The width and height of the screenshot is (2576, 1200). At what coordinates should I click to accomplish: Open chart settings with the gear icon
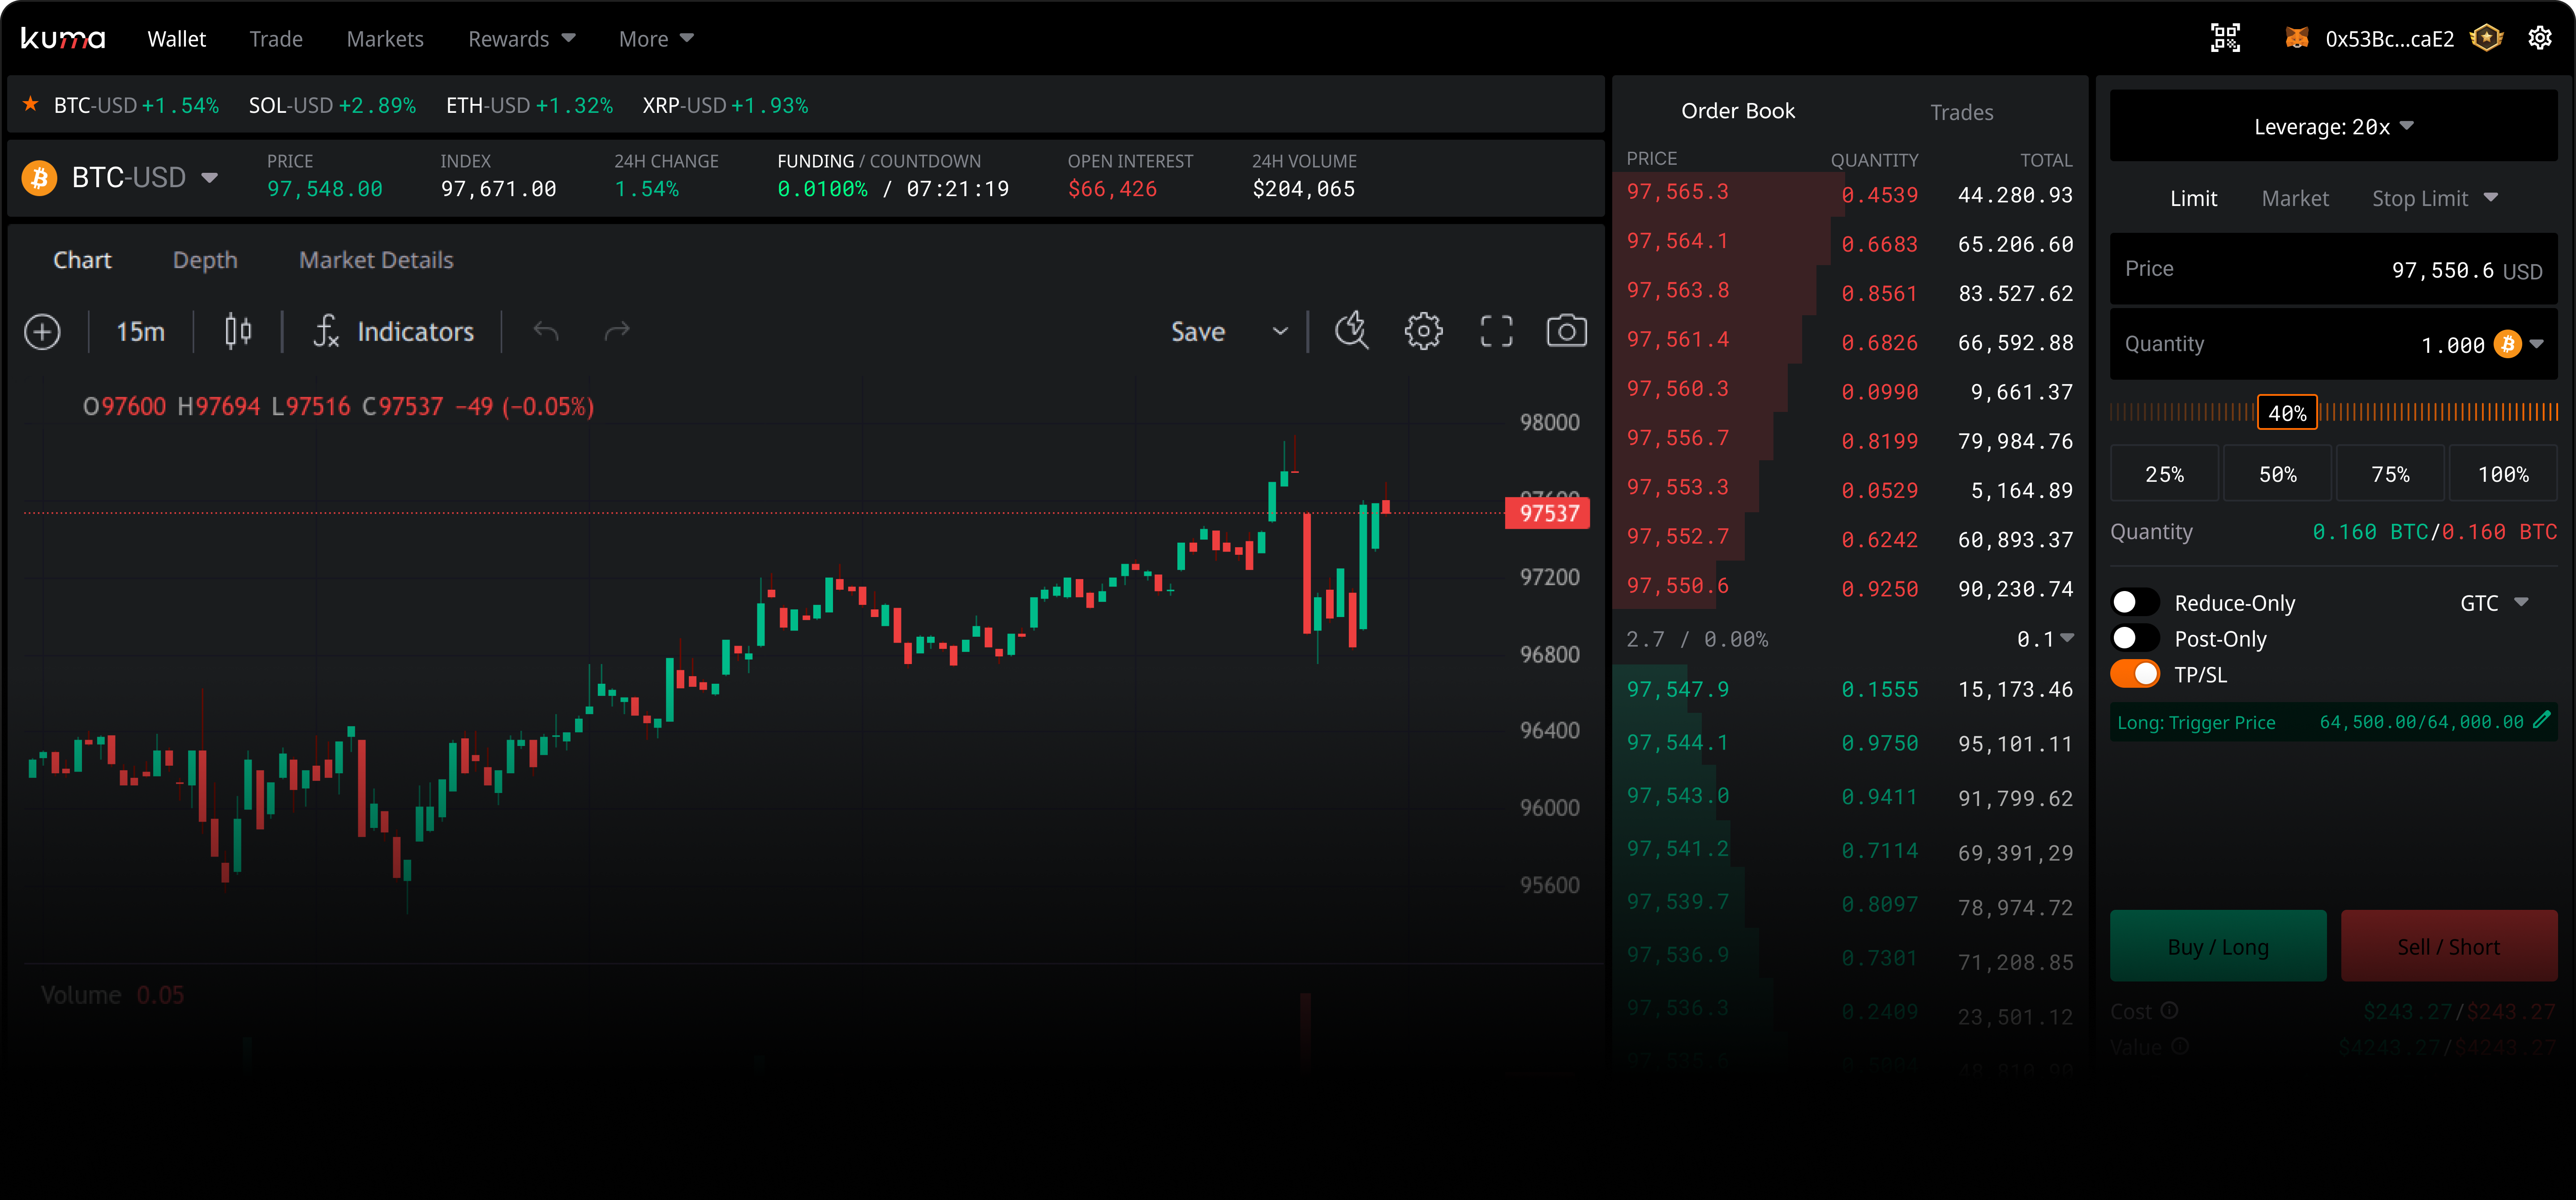1423,331
